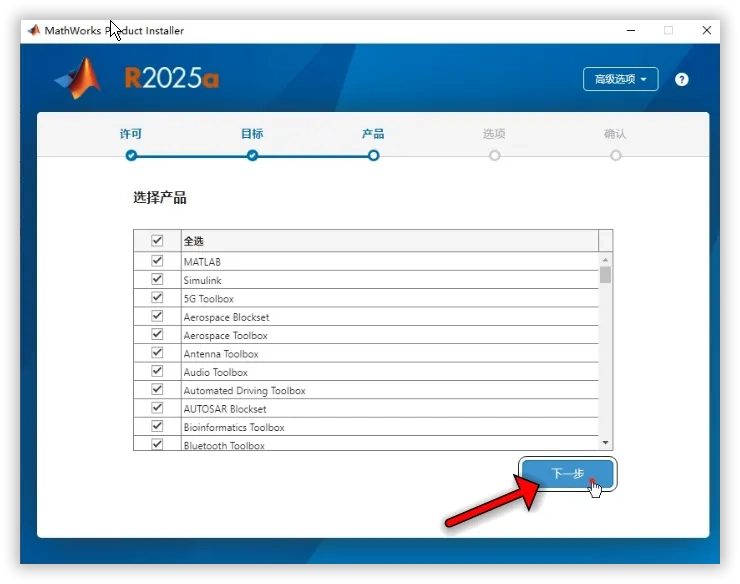Toggle the 全选 checkbox
The image size is (740, 584).
coord(157,241)
